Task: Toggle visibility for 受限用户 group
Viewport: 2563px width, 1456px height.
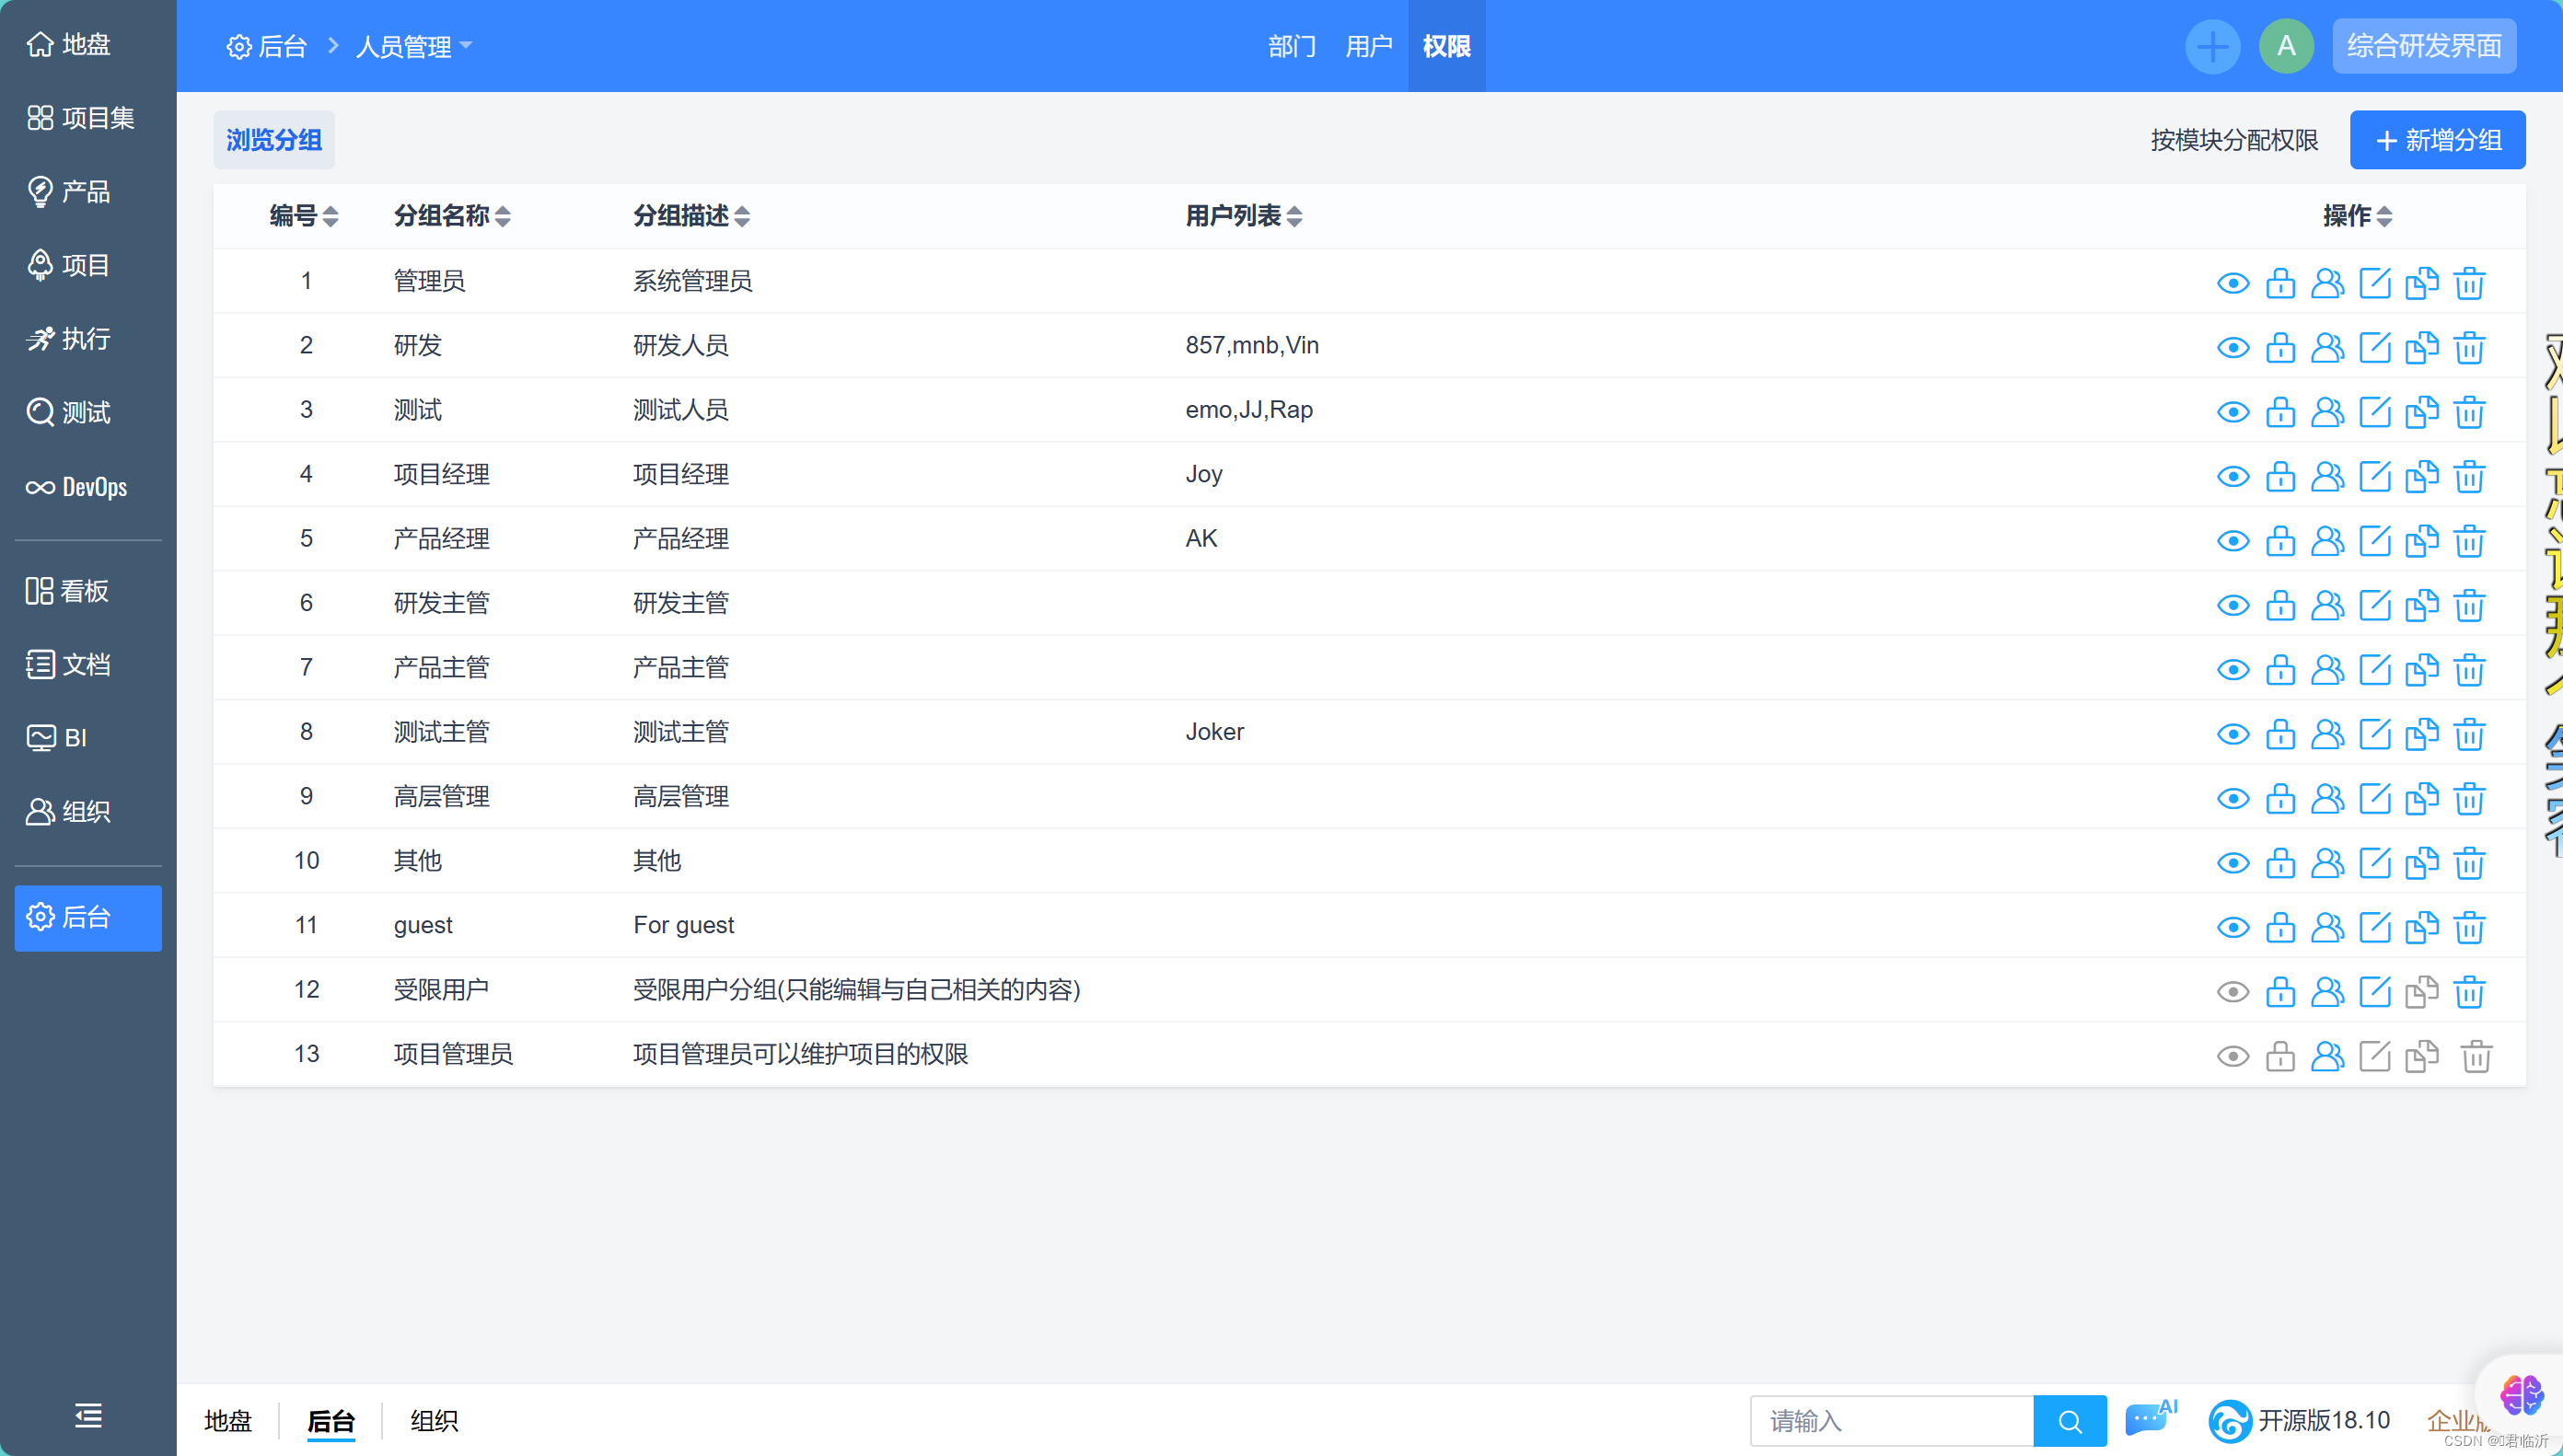Action: 2232,989
